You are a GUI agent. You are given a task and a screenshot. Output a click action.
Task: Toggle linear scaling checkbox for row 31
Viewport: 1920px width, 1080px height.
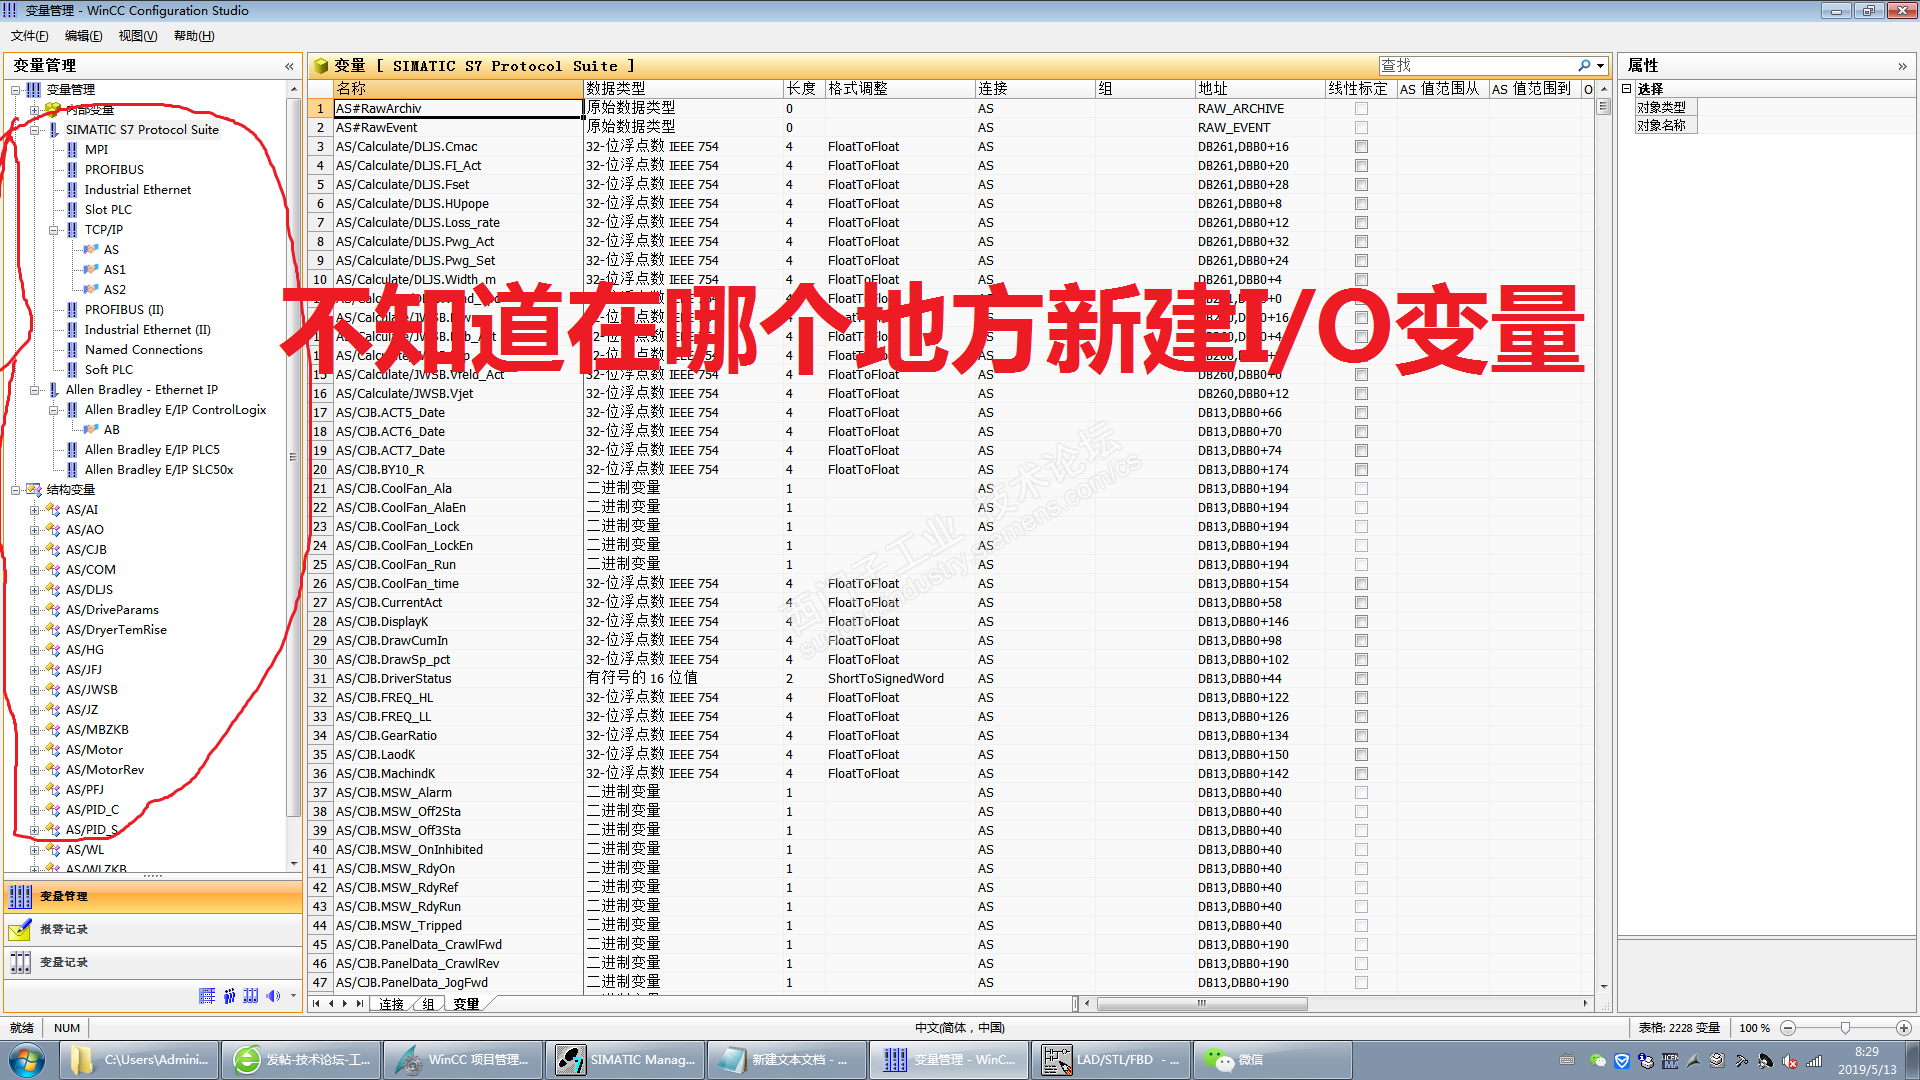pyautogui.click(x=1361, y=679)
